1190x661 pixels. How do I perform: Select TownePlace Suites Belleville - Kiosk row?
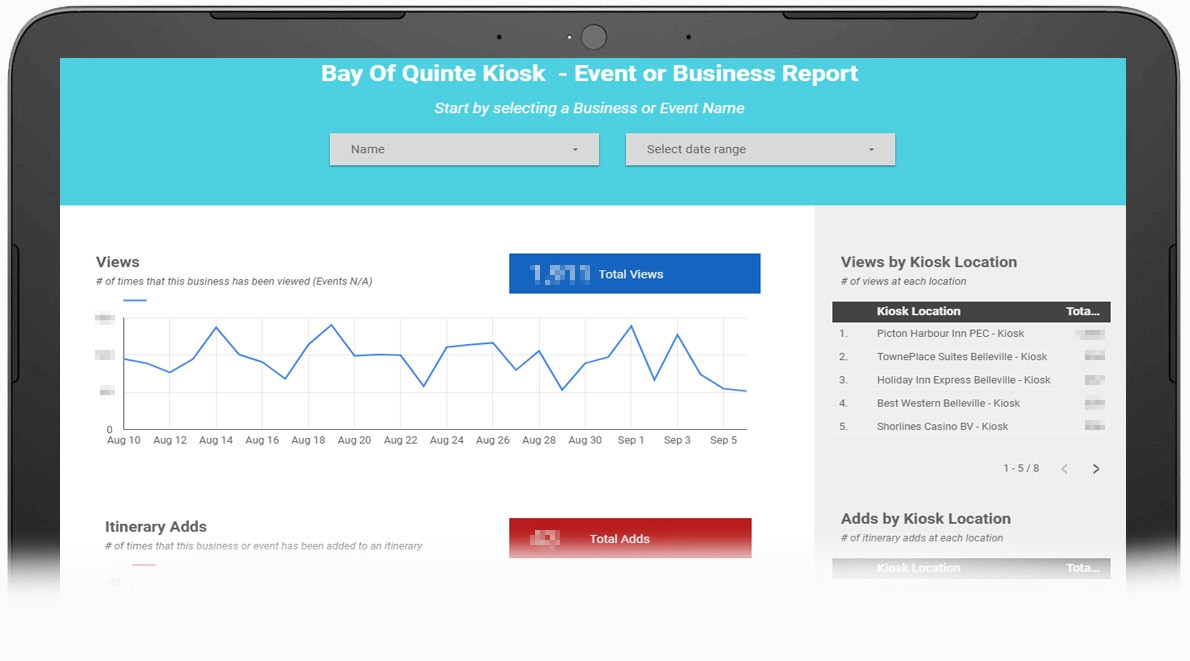971,357
